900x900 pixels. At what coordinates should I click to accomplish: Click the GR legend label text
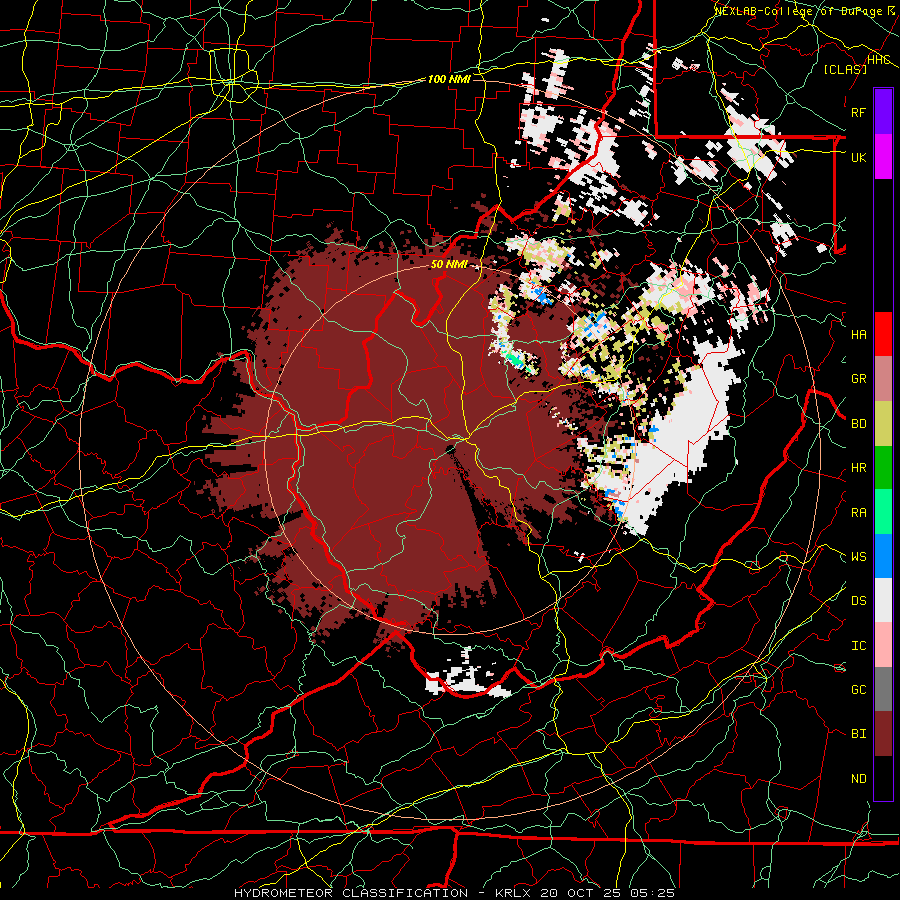(859, 379)
